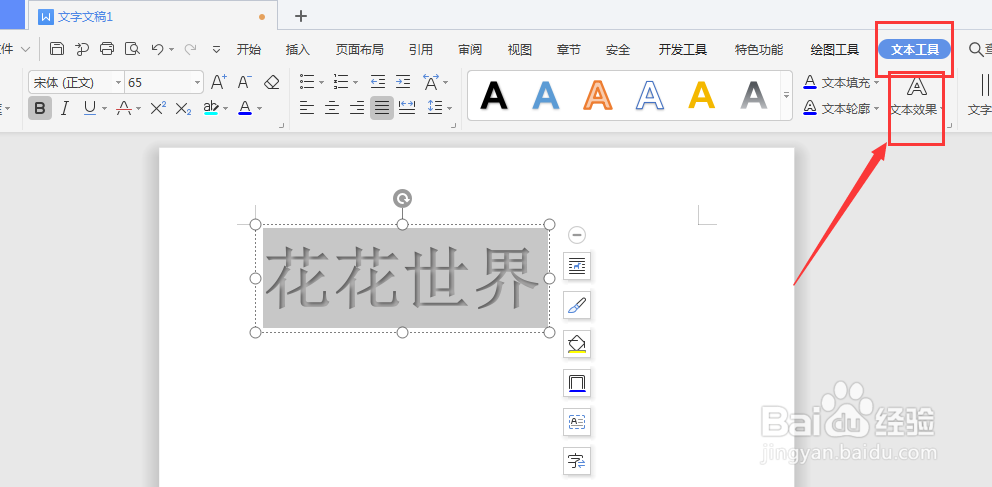Decrease paragraph indent
The width and height of the screenshot is (992, 487).
pyautogui.click(x=378, y=82)
